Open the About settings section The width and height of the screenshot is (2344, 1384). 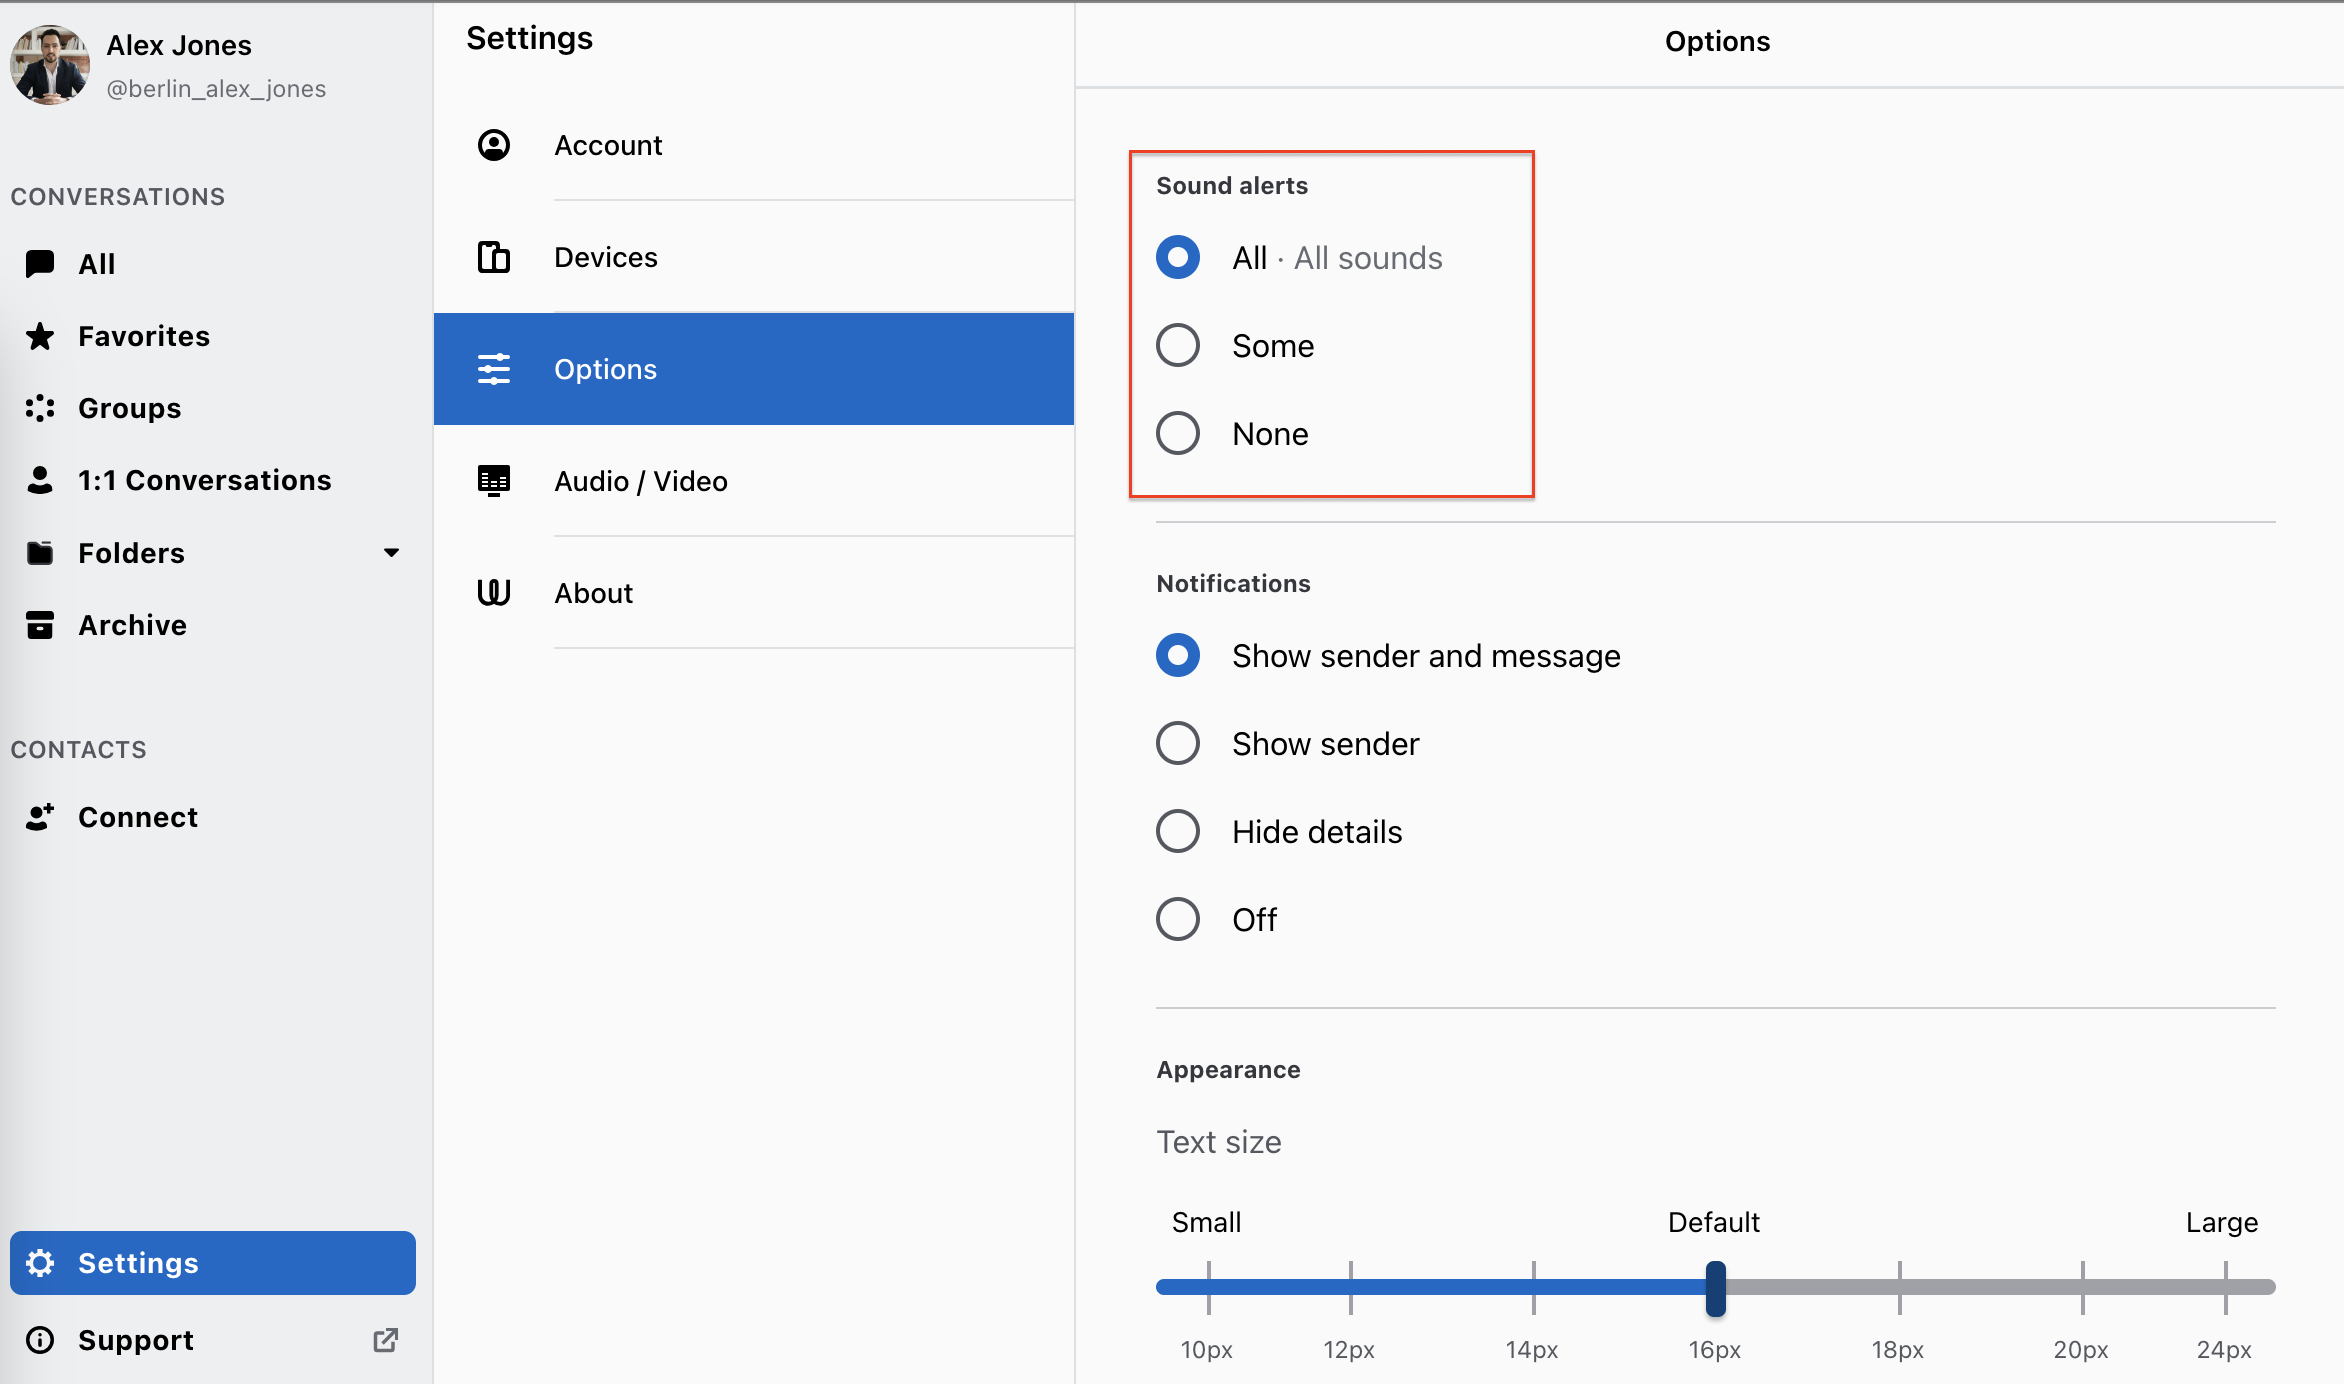(x=754, y=593)
